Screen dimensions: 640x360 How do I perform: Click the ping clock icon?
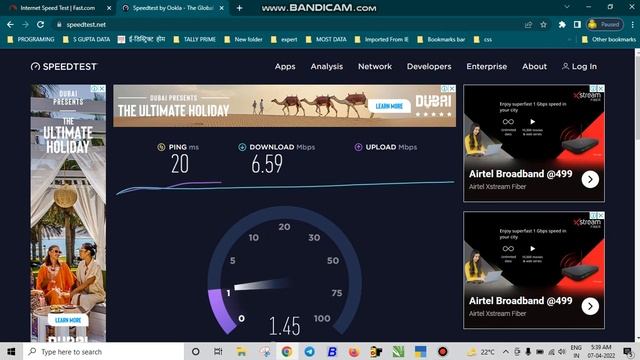(x=161, y=147)
